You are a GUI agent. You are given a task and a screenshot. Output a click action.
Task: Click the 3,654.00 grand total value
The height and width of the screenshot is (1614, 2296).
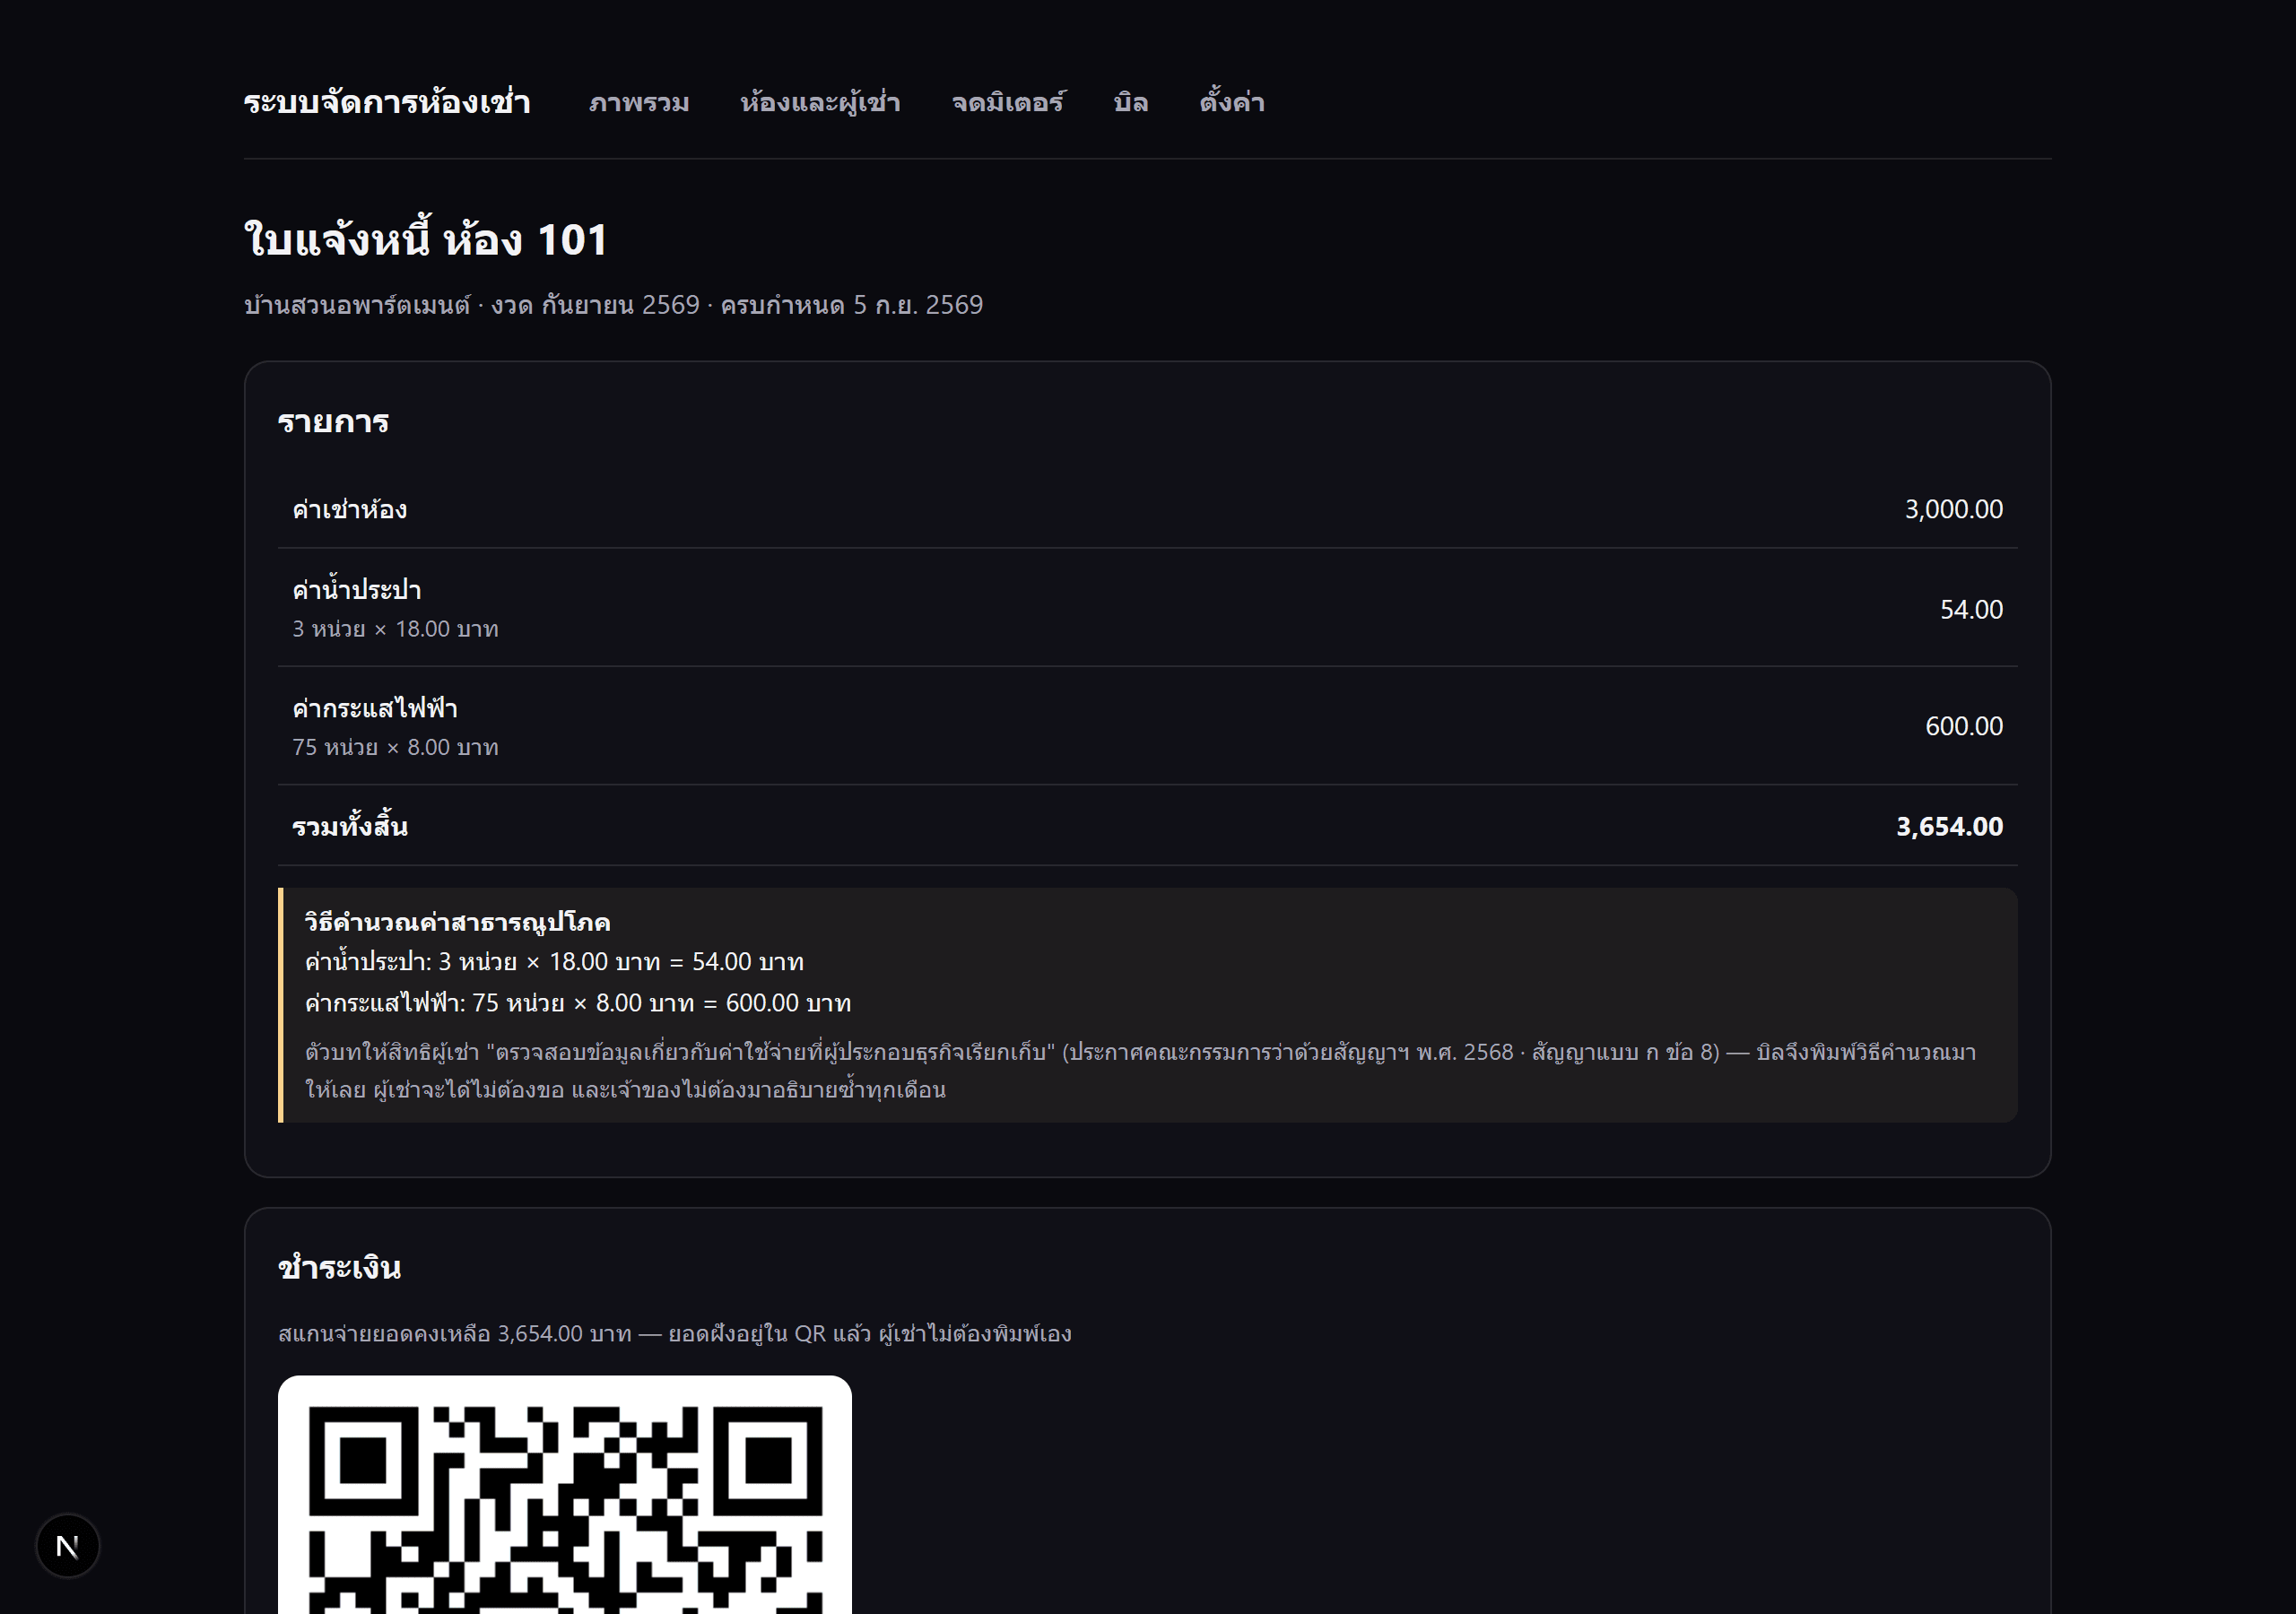point(1949,826)
